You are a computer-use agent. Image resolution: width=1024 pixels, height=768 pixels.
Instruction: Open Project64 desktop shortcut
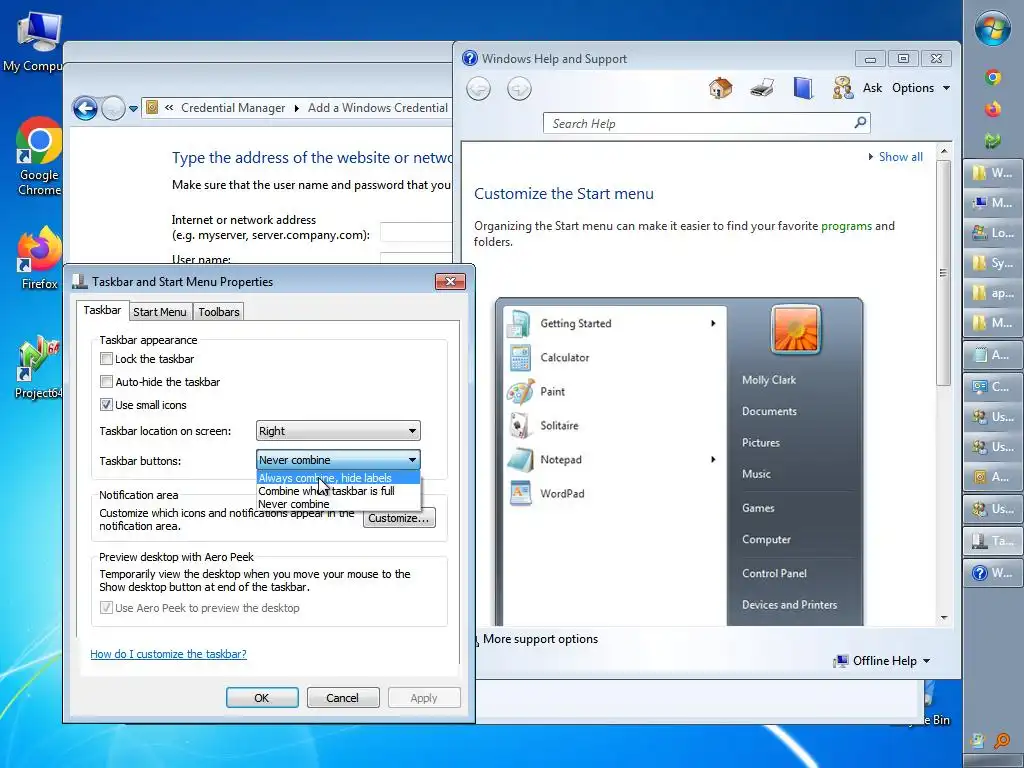coord(39,367)
